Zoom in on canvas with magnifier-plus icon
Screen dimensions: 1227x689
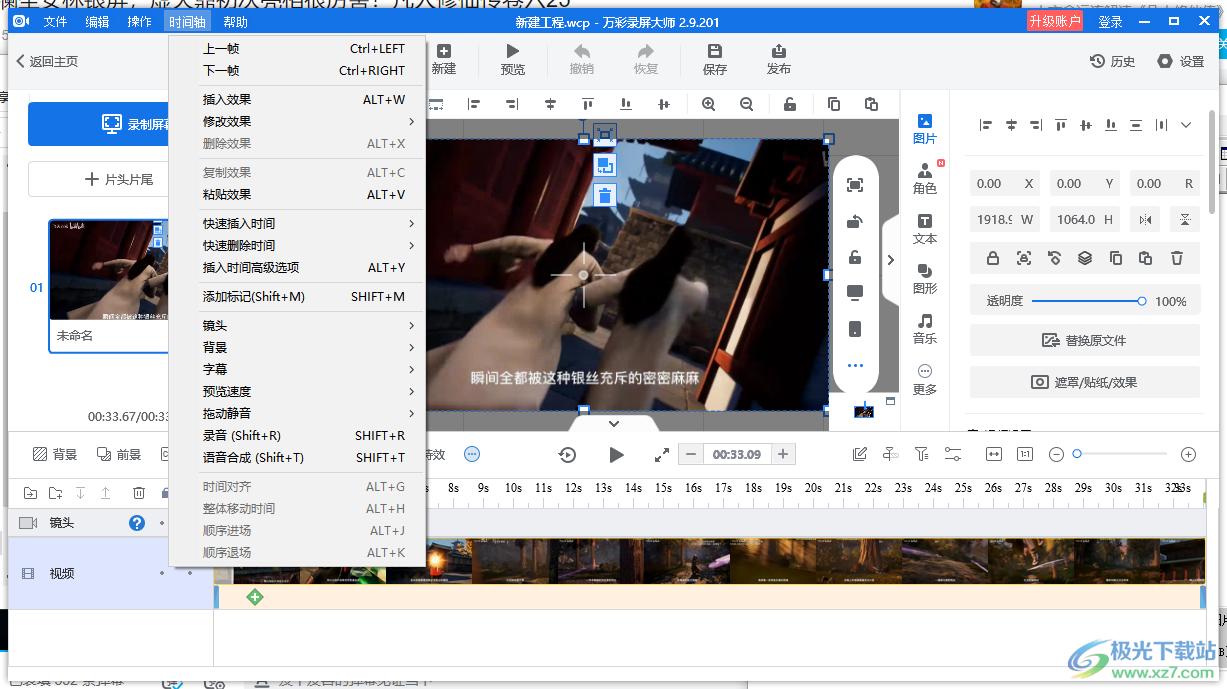pos(708,104)
